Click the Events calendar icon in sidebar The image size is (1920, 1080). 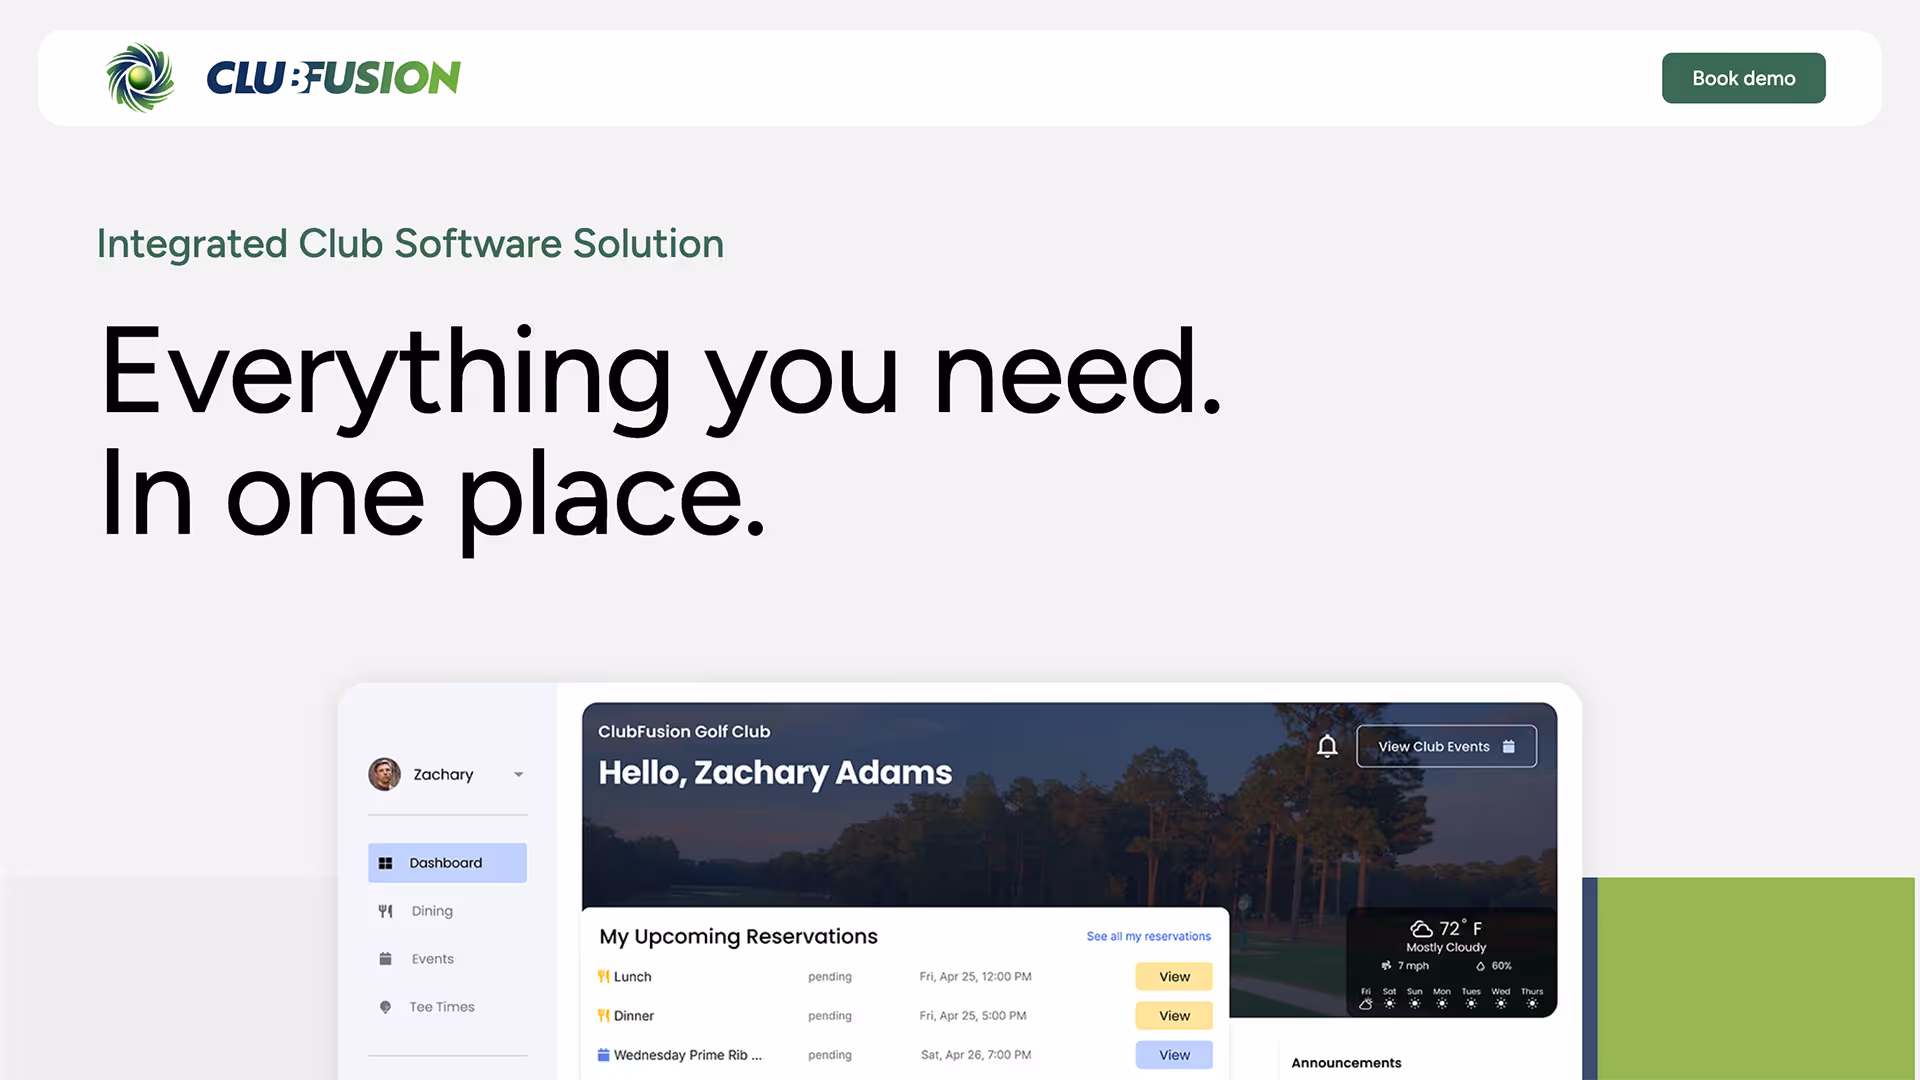coord(385,959)
